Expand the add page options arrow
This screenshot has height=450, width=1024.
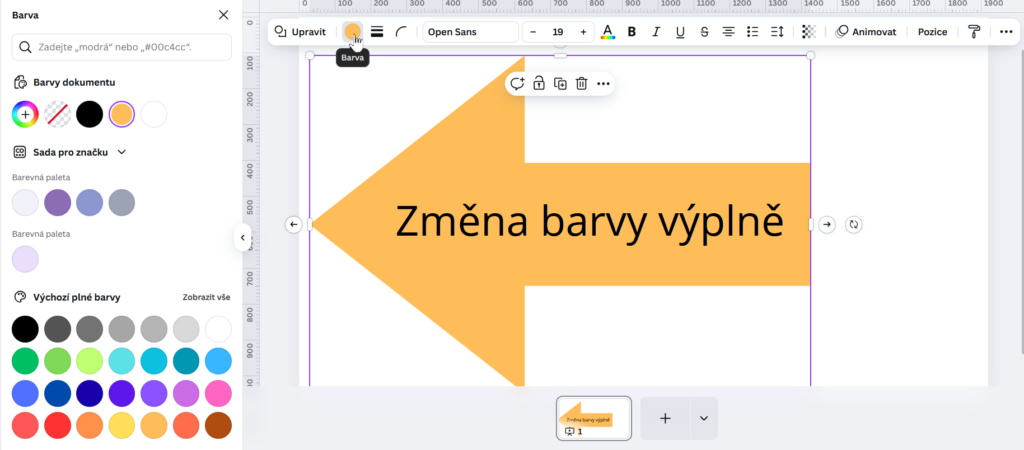tap(703, 418)
